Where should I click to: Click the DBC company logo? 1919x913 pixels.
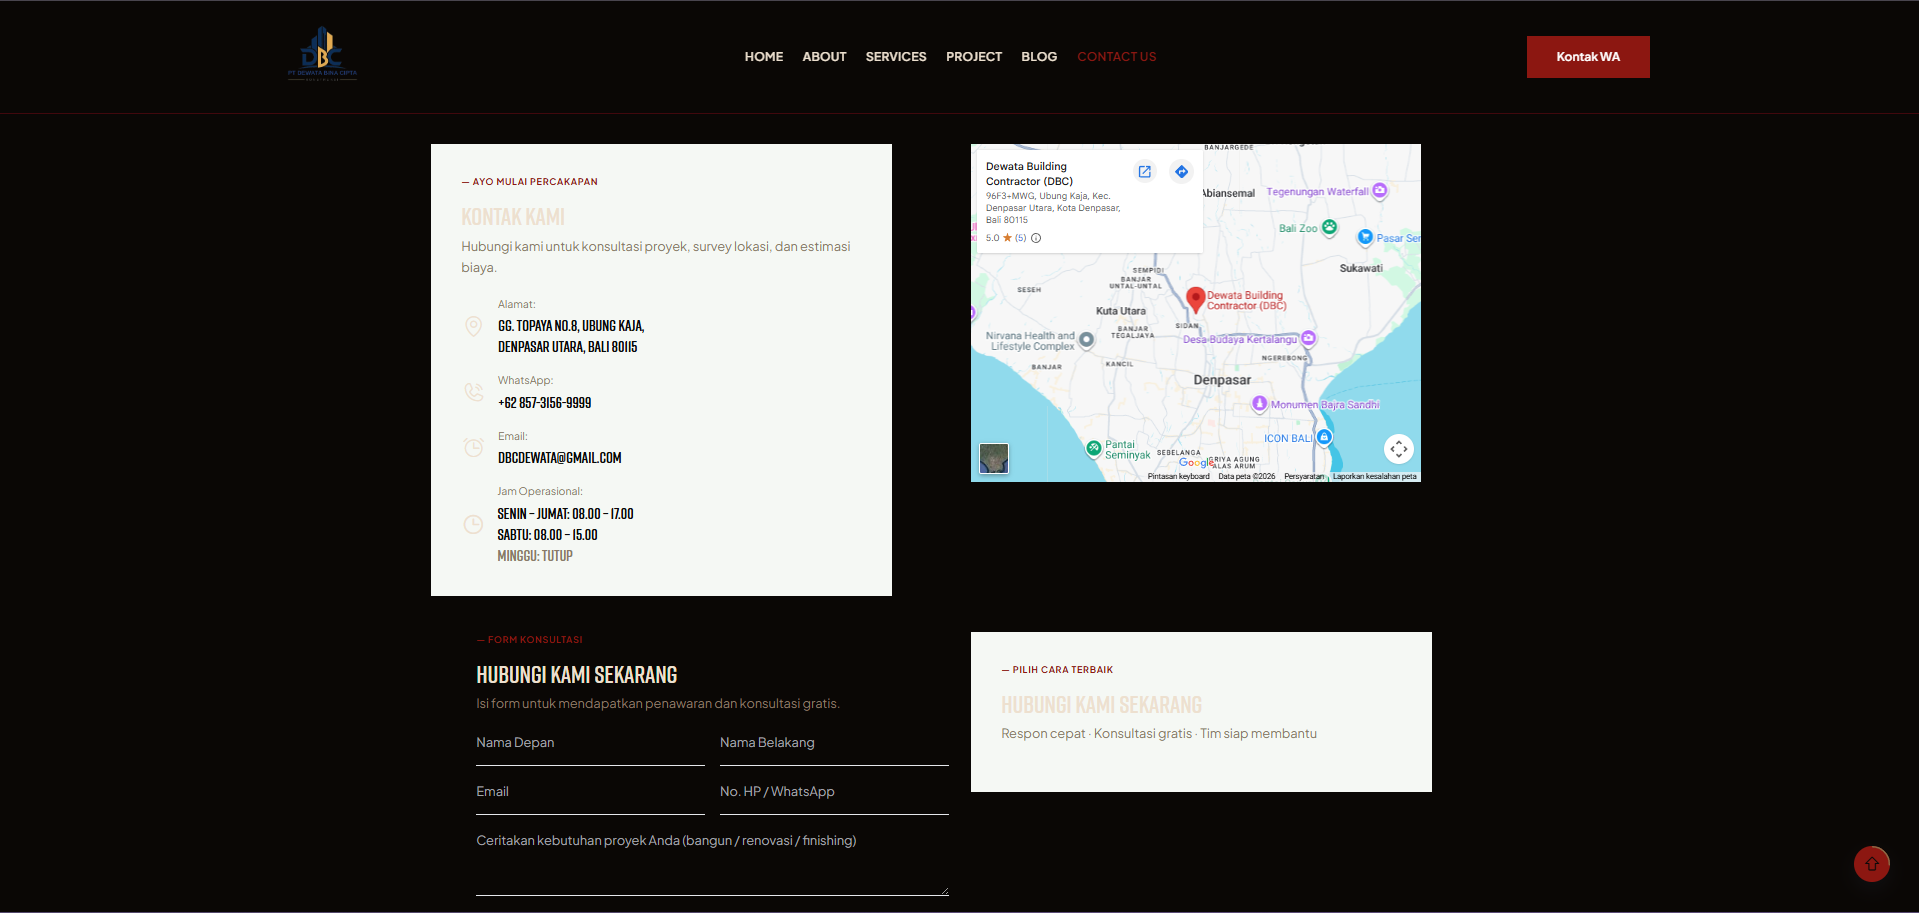tap(322, 54)
